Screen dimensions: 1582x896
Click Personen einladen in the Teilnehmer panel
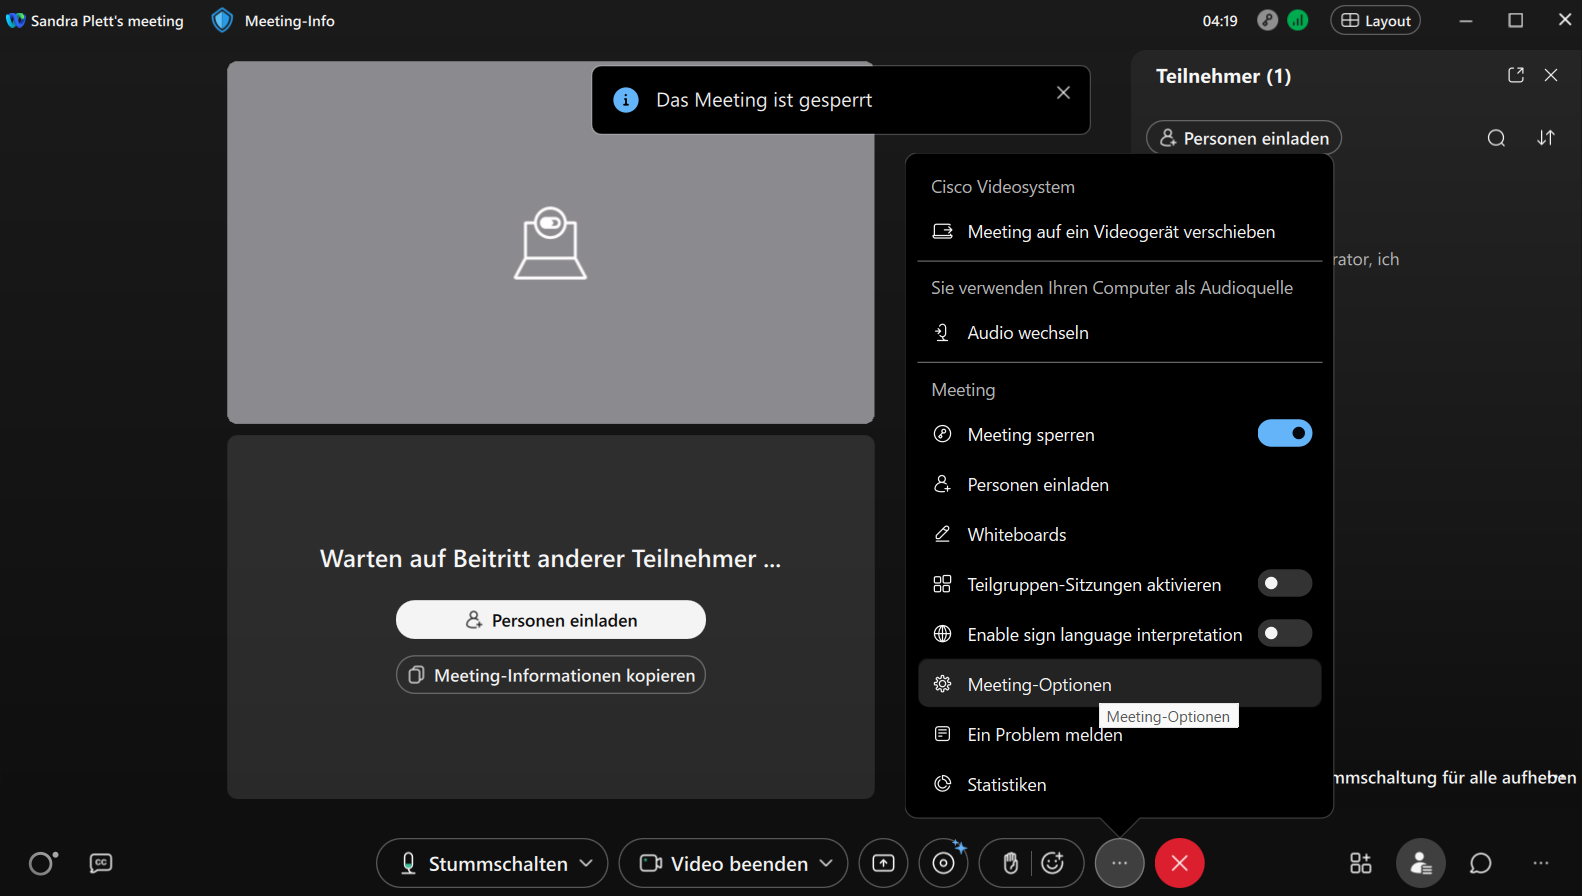coord(1244,138)
